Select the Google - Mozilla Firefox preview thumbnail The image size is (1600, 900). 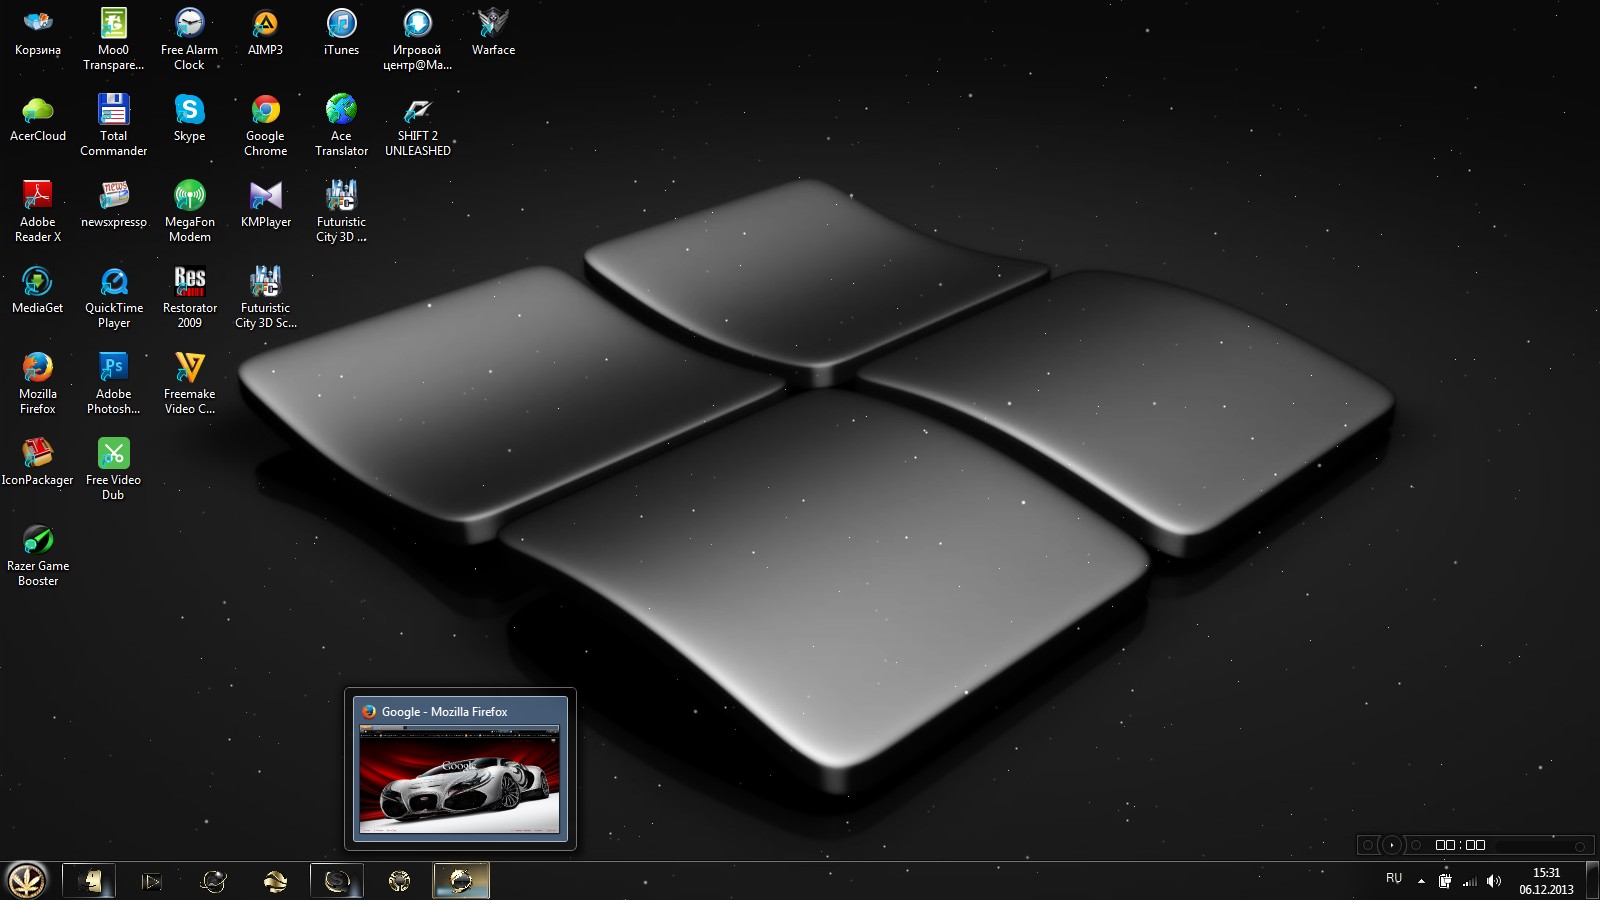(x=460, y=780)
